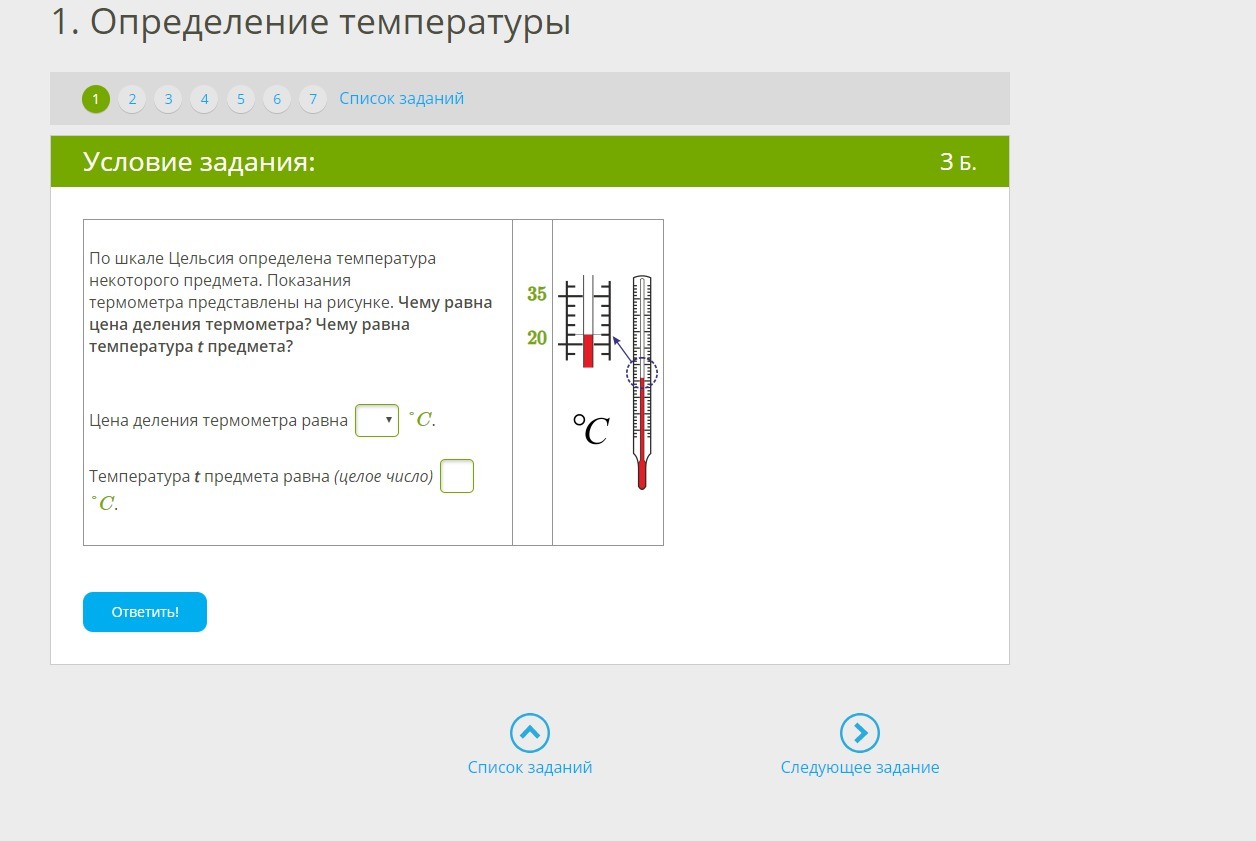Image resolution: width=1256 pixels, height=841 pixels.
Task: Click the Список заданий text link at the bottom
Action: coord(530,767)
